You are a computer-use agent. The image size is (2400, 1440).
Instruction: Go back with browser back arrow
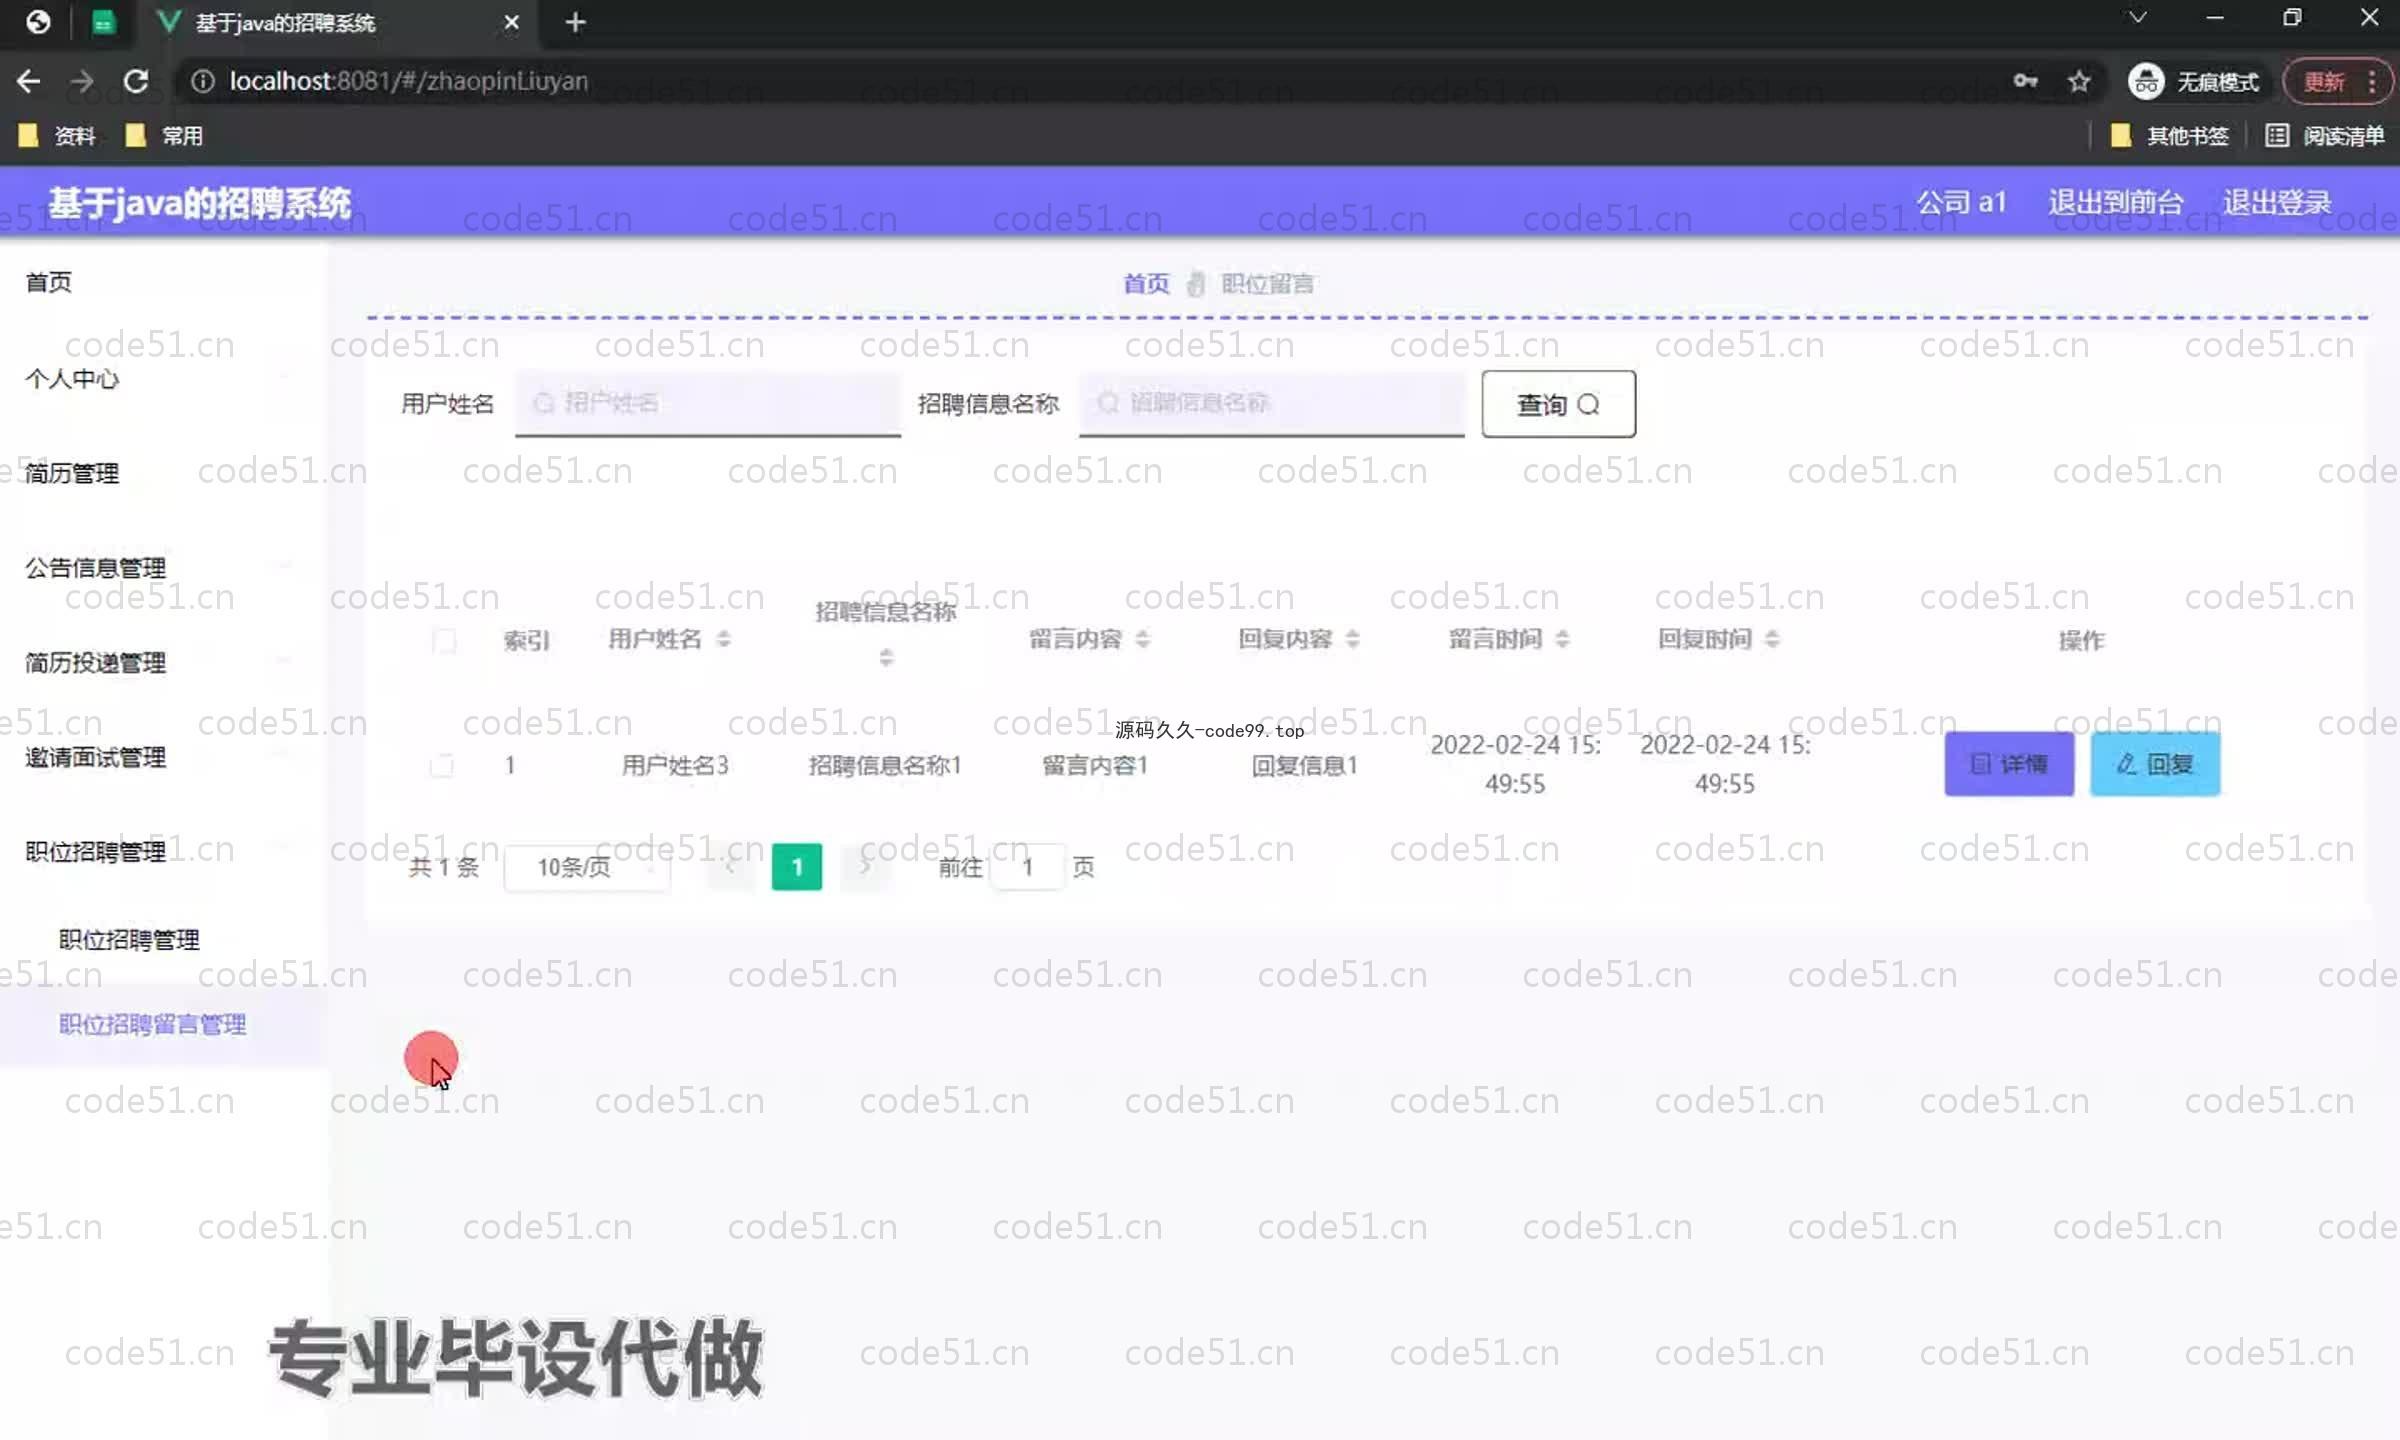[x=28, y=81]
